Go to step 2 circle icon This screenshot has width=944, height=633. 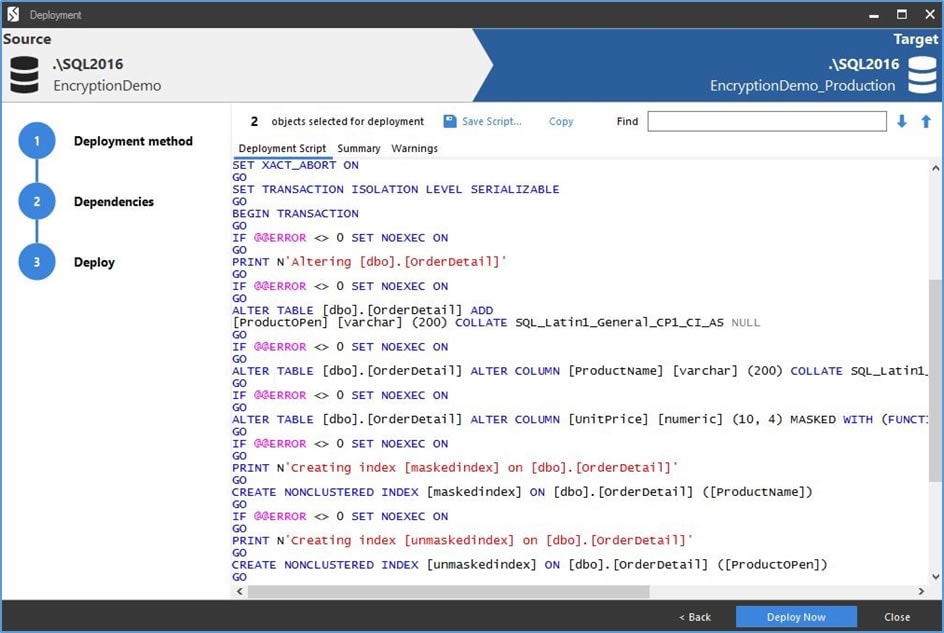[37, 201]
